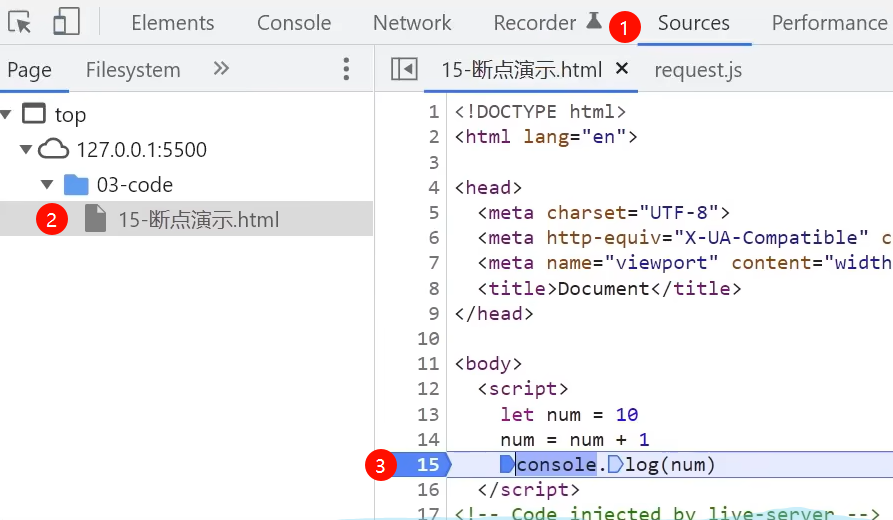
Task: Collapse the 03-code folder arrow
Action: (x=47, y=185)
